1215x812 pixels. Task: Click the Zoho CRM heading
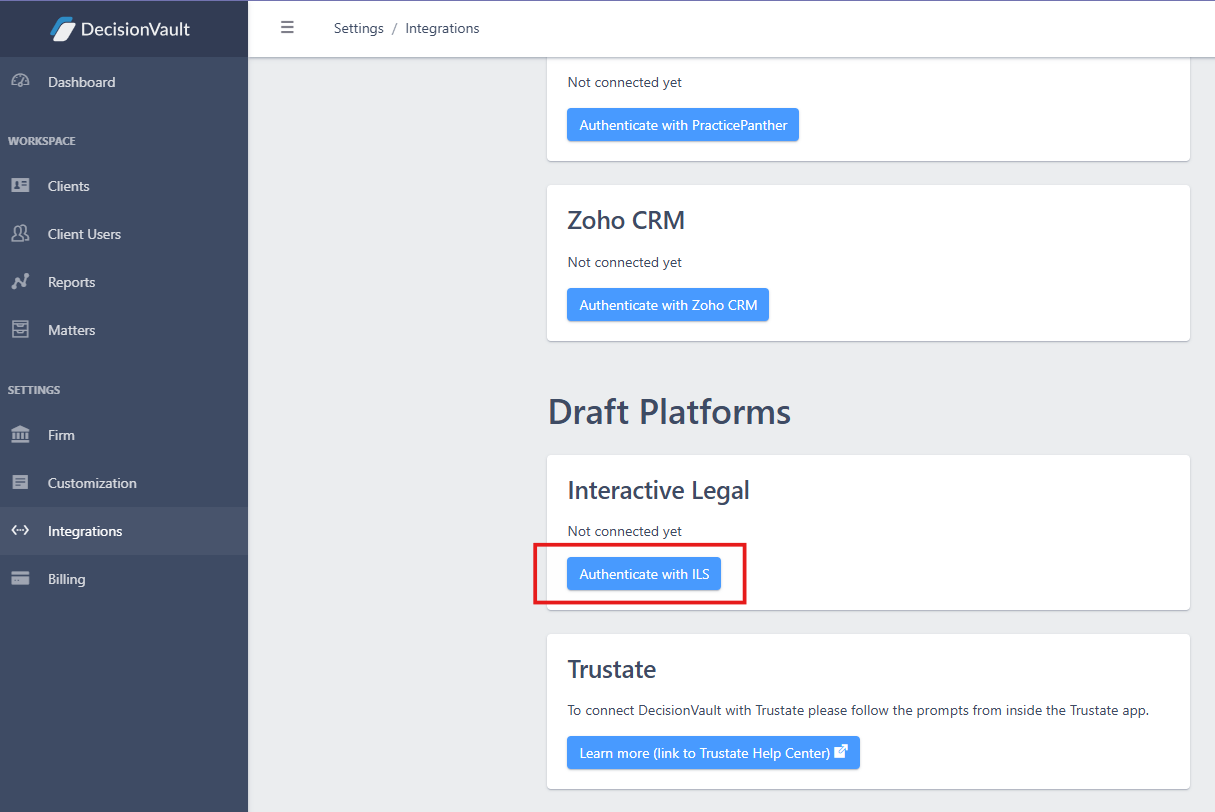[626, 220]
